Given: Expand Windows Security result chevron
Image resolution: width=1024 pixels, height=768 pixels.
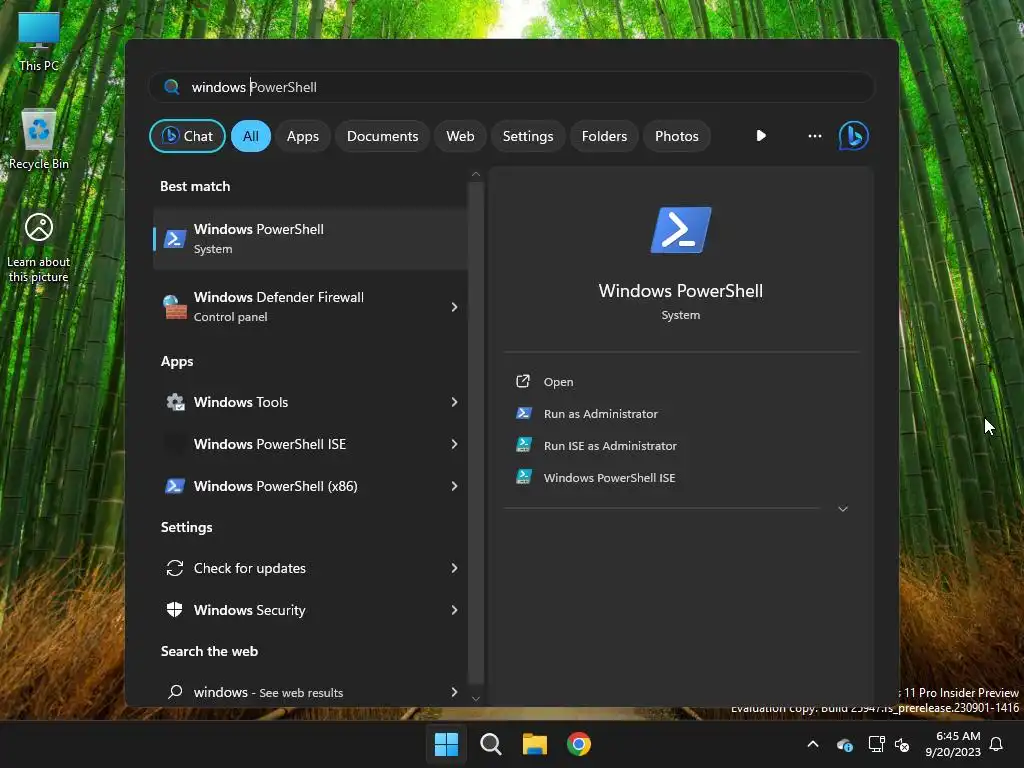Looking at the screenshot, I should 455,610.
